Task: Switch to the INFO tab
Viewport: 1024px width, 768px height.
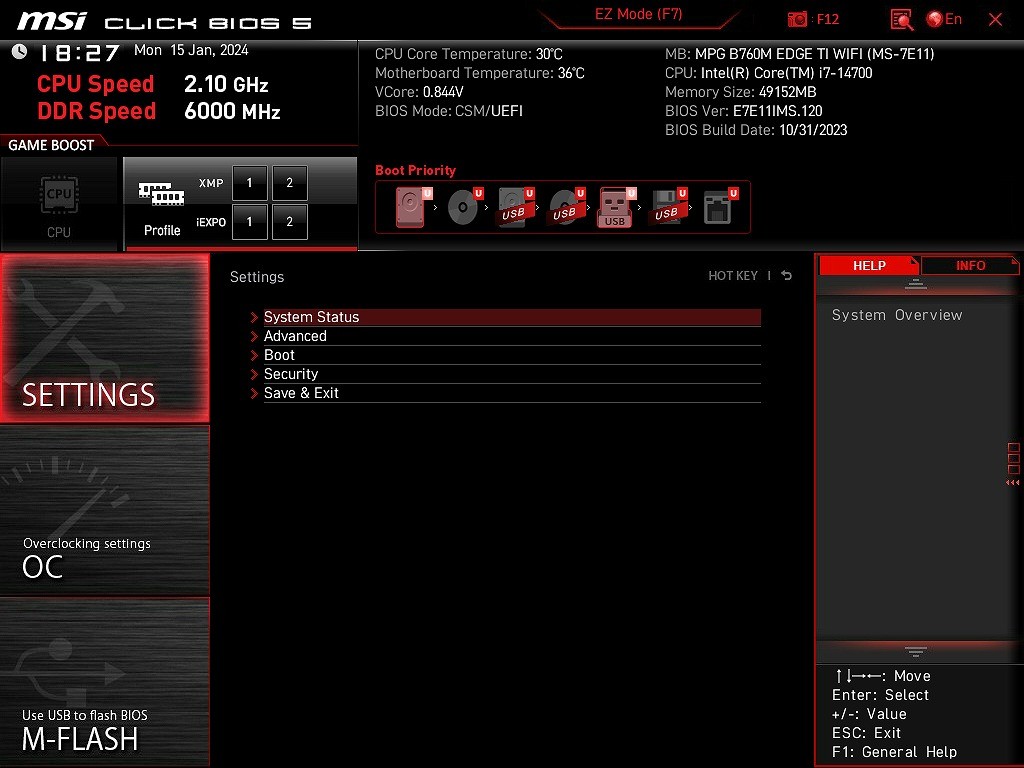Action: tap(970, 265)
